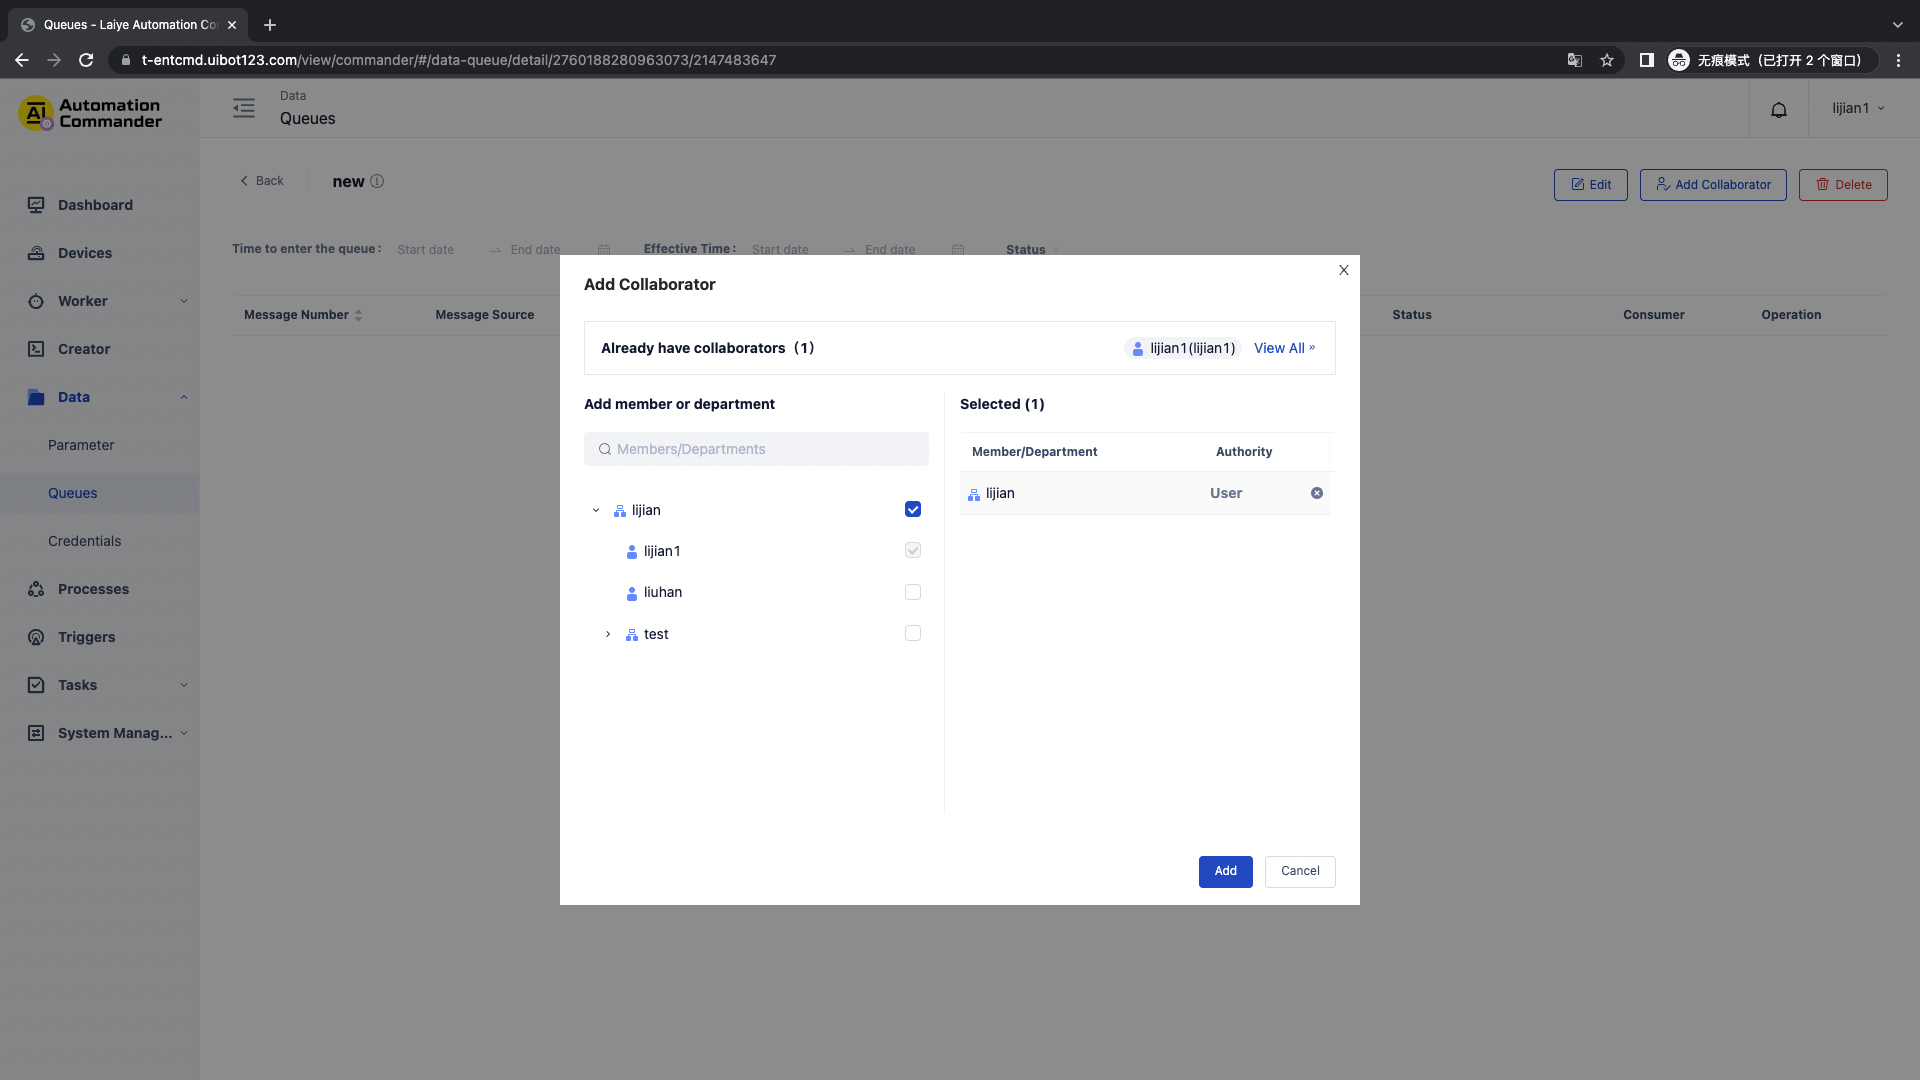Image resolution: width=1920 pixels, height=1080 pixels.
Task: Open the lijian1 user account dropdown
Action: [x=1858, y=108]
